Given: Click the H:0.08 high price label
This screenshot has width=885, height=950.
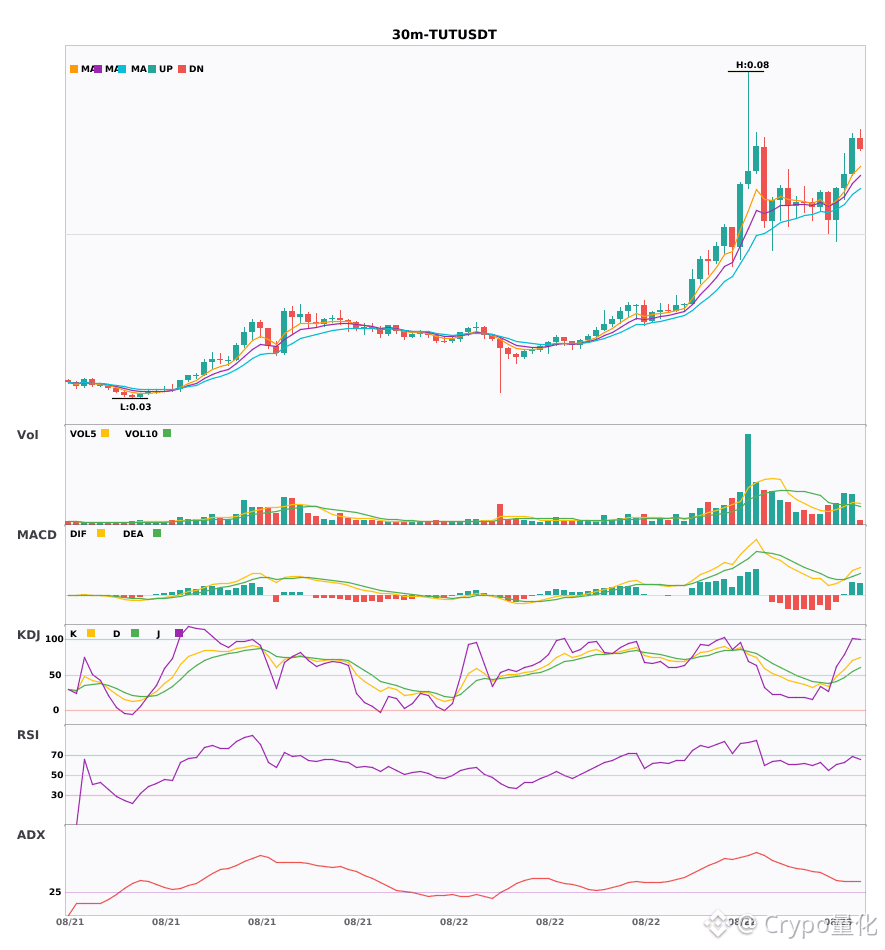Looking at the screenshot, I should (752, 65).
